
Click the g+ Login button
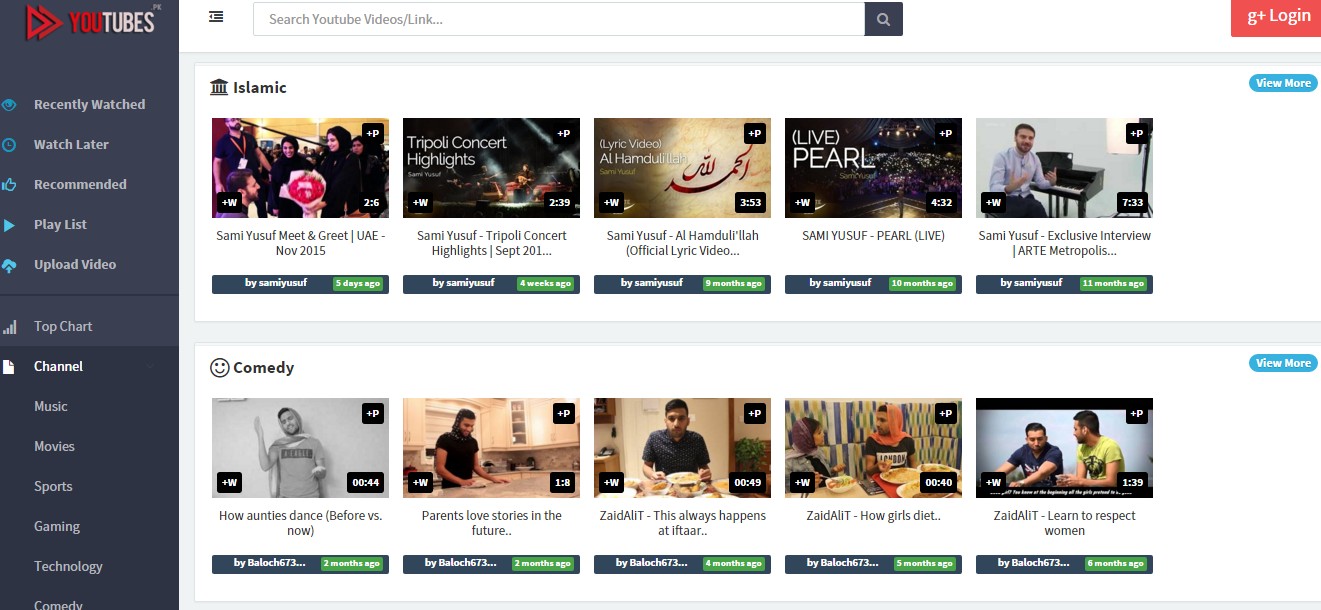point(1276,17)
